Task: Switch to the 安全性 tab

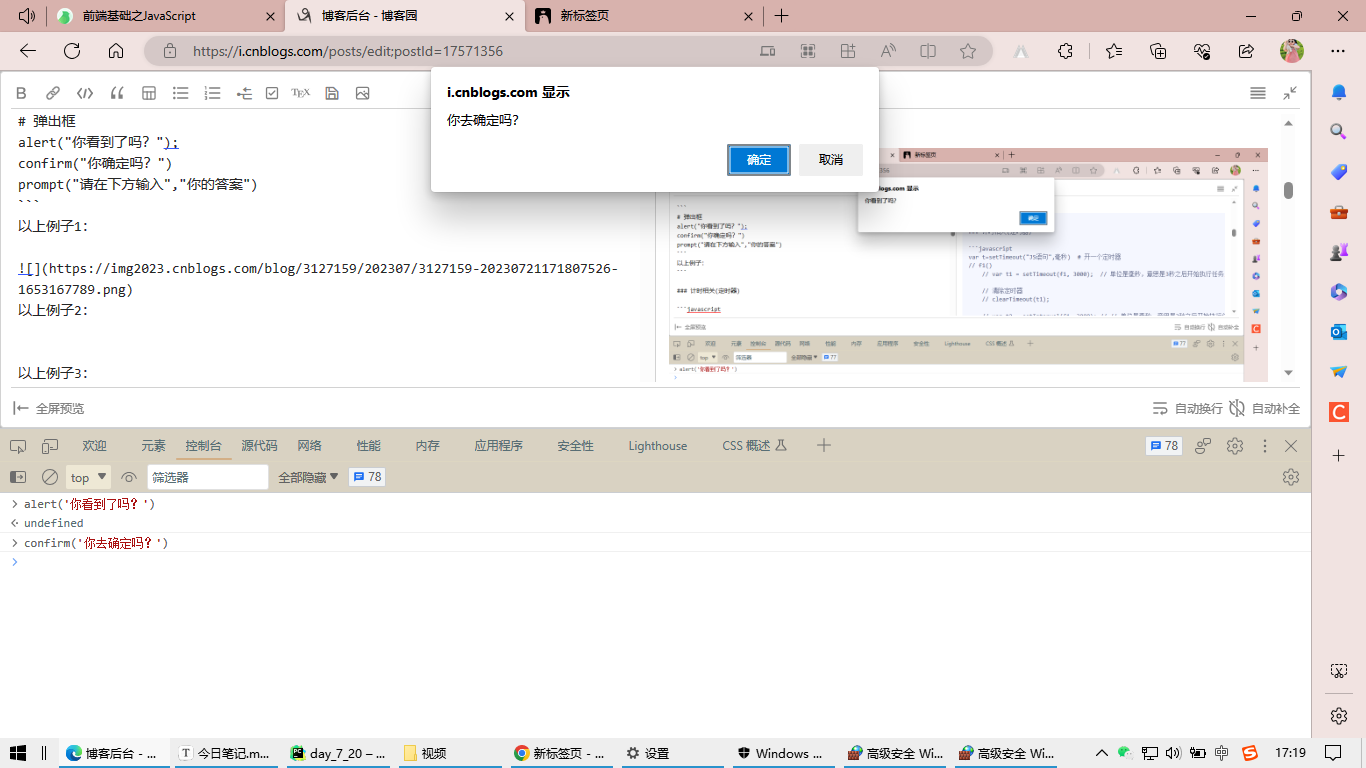Action: pyautogui.click(x=576, y=446)
